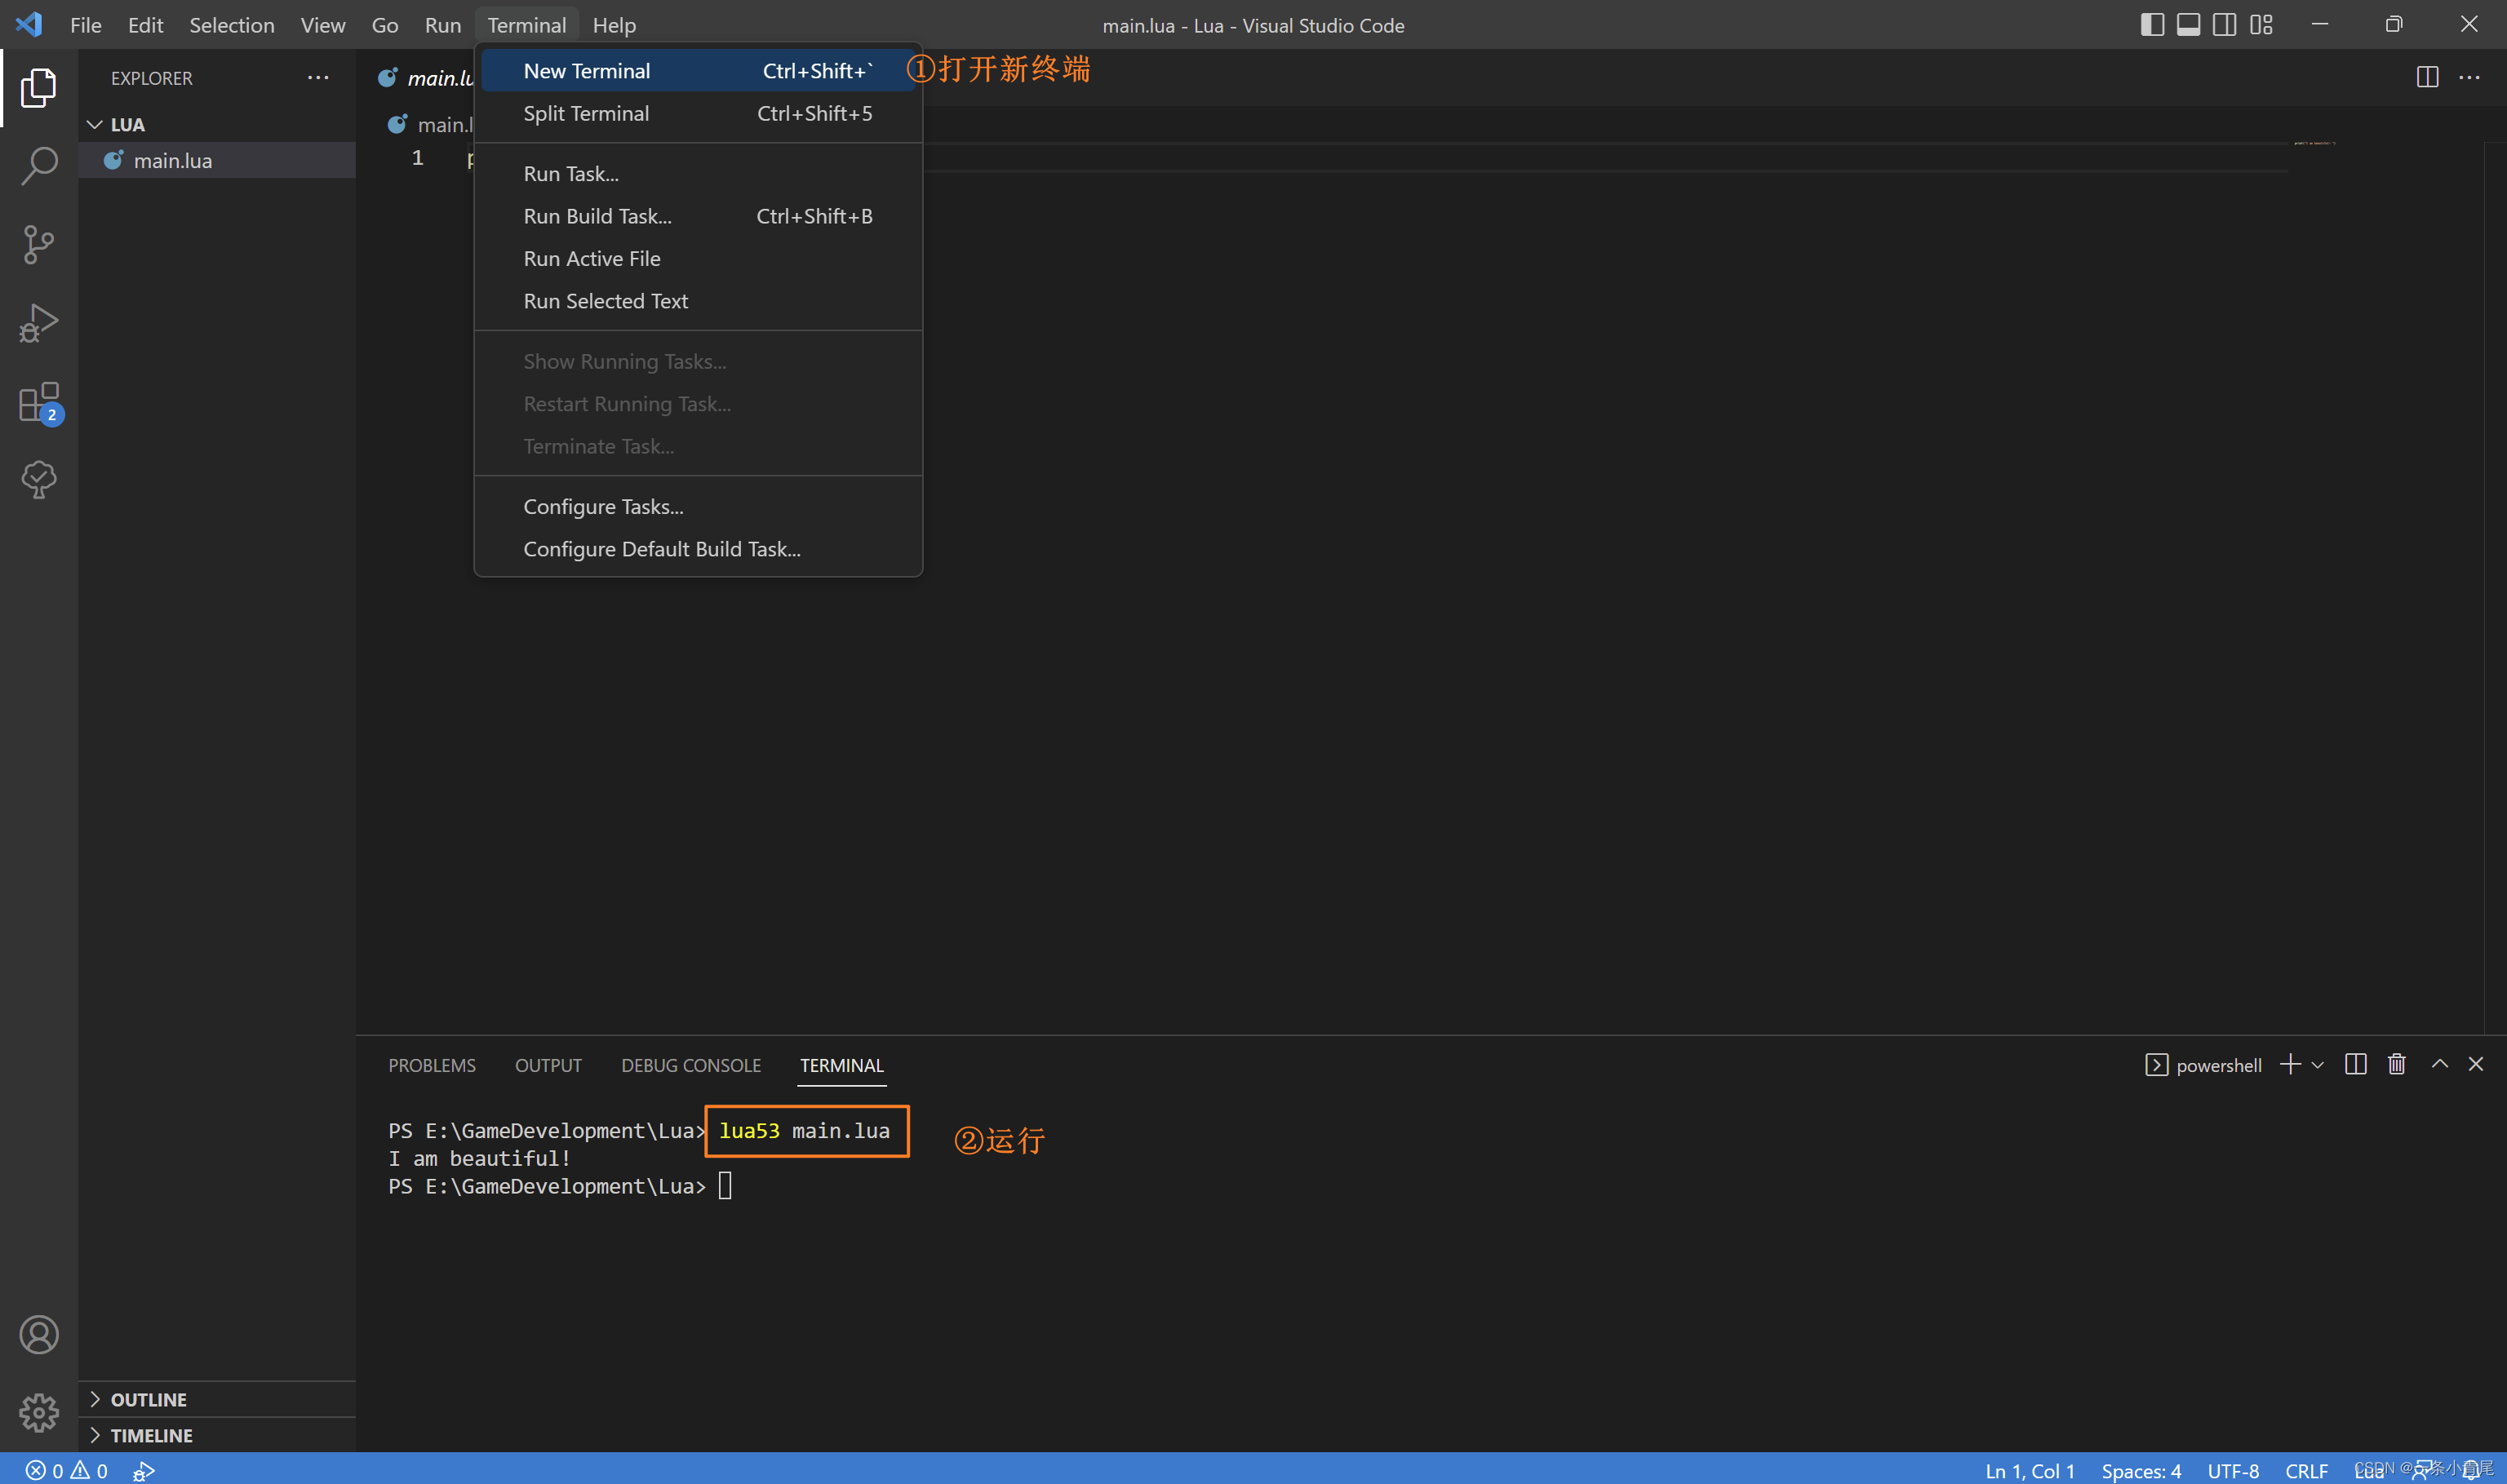Open the Source Control view

[x=38, y=244]
